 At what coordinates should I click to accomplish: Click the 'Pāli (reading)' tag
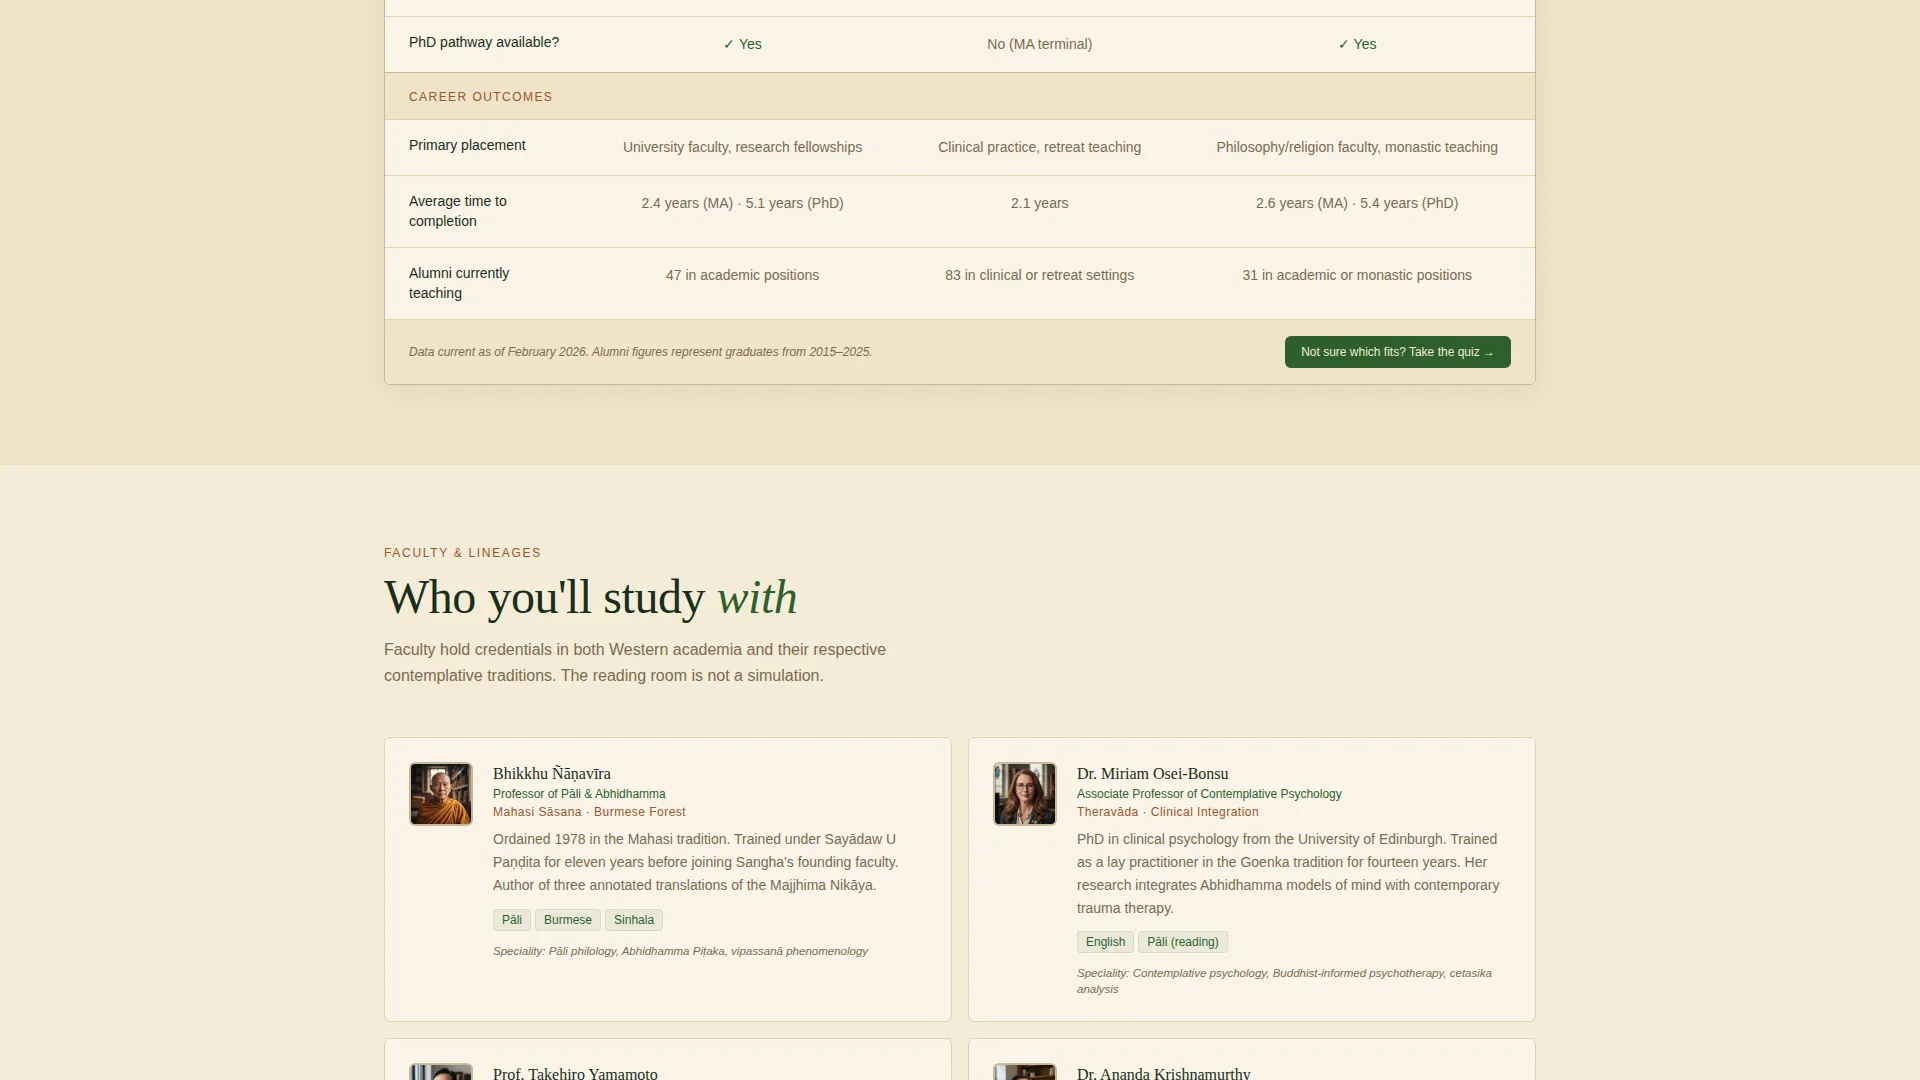(x=1183, y=942)
